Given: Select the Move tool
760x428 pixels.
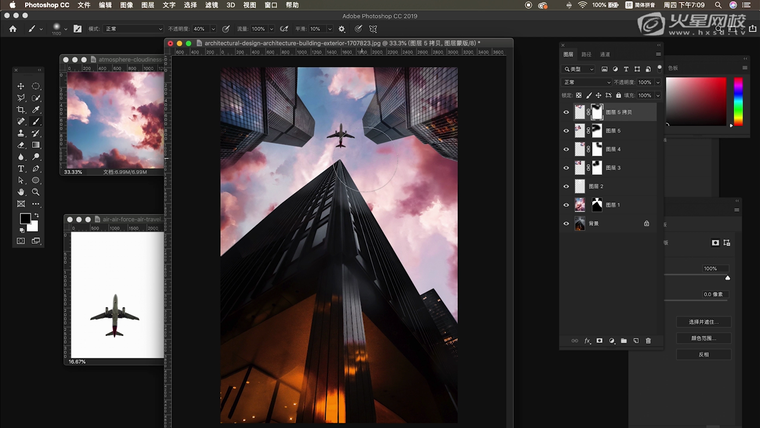Looking at the screenshot, I should coord(21,86).
